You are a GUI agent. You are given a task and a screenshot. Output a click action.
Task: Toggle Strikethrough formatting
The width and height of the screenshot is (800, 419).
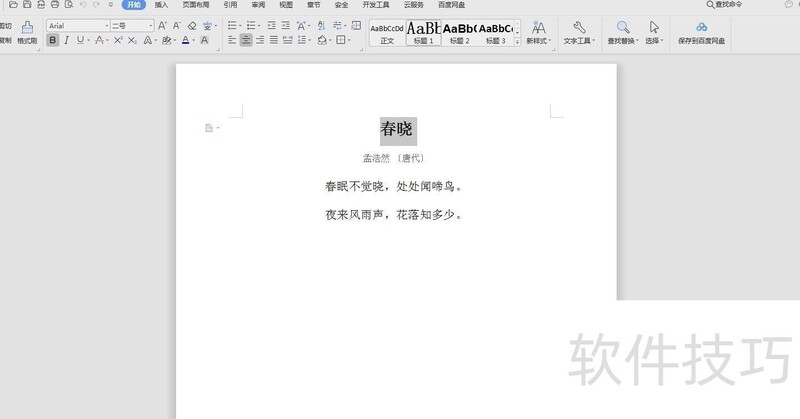99,40
